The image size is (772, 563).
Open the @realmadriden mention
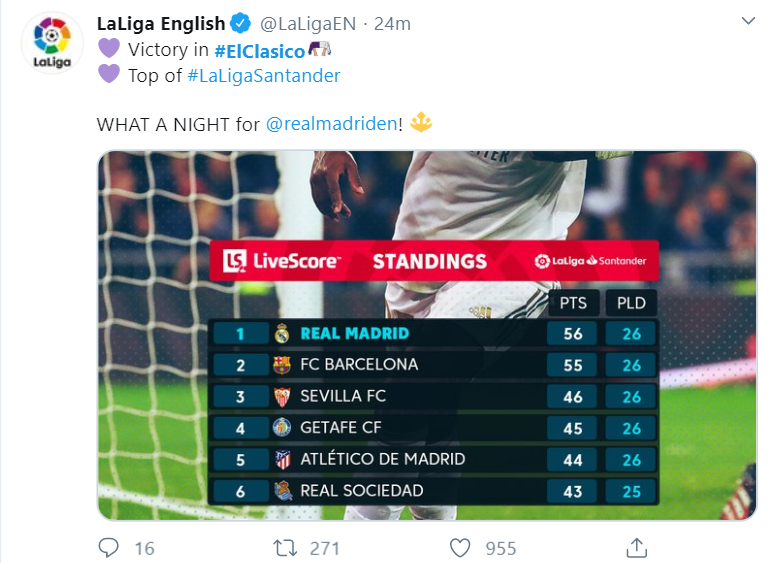click(x=332, y=124)
